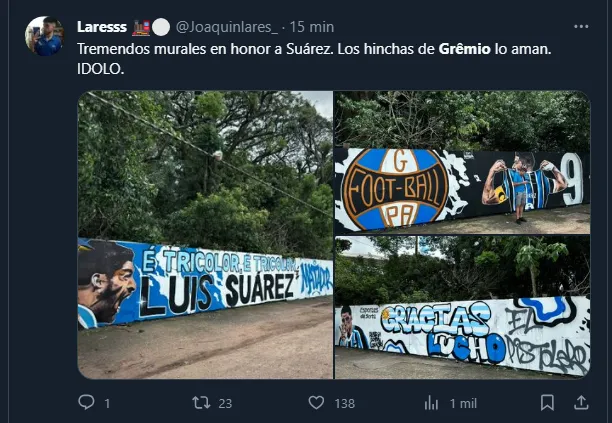
Task: Open the Gracias Lucho mural photo
Action: coord(463,307)
